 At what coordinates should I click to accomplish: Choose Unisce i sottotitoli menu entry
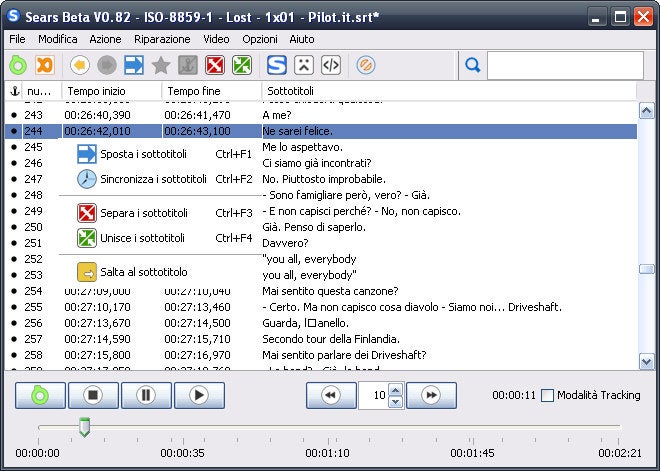(x=160, y=238)
